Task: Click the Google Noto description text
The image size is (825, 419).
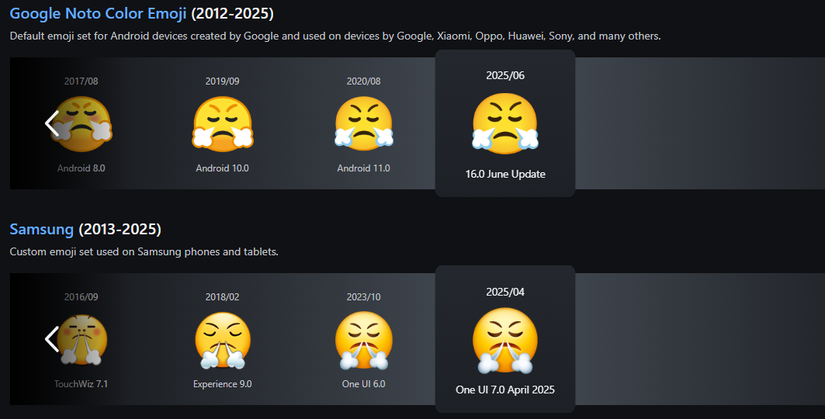Action: click(335, 36)
